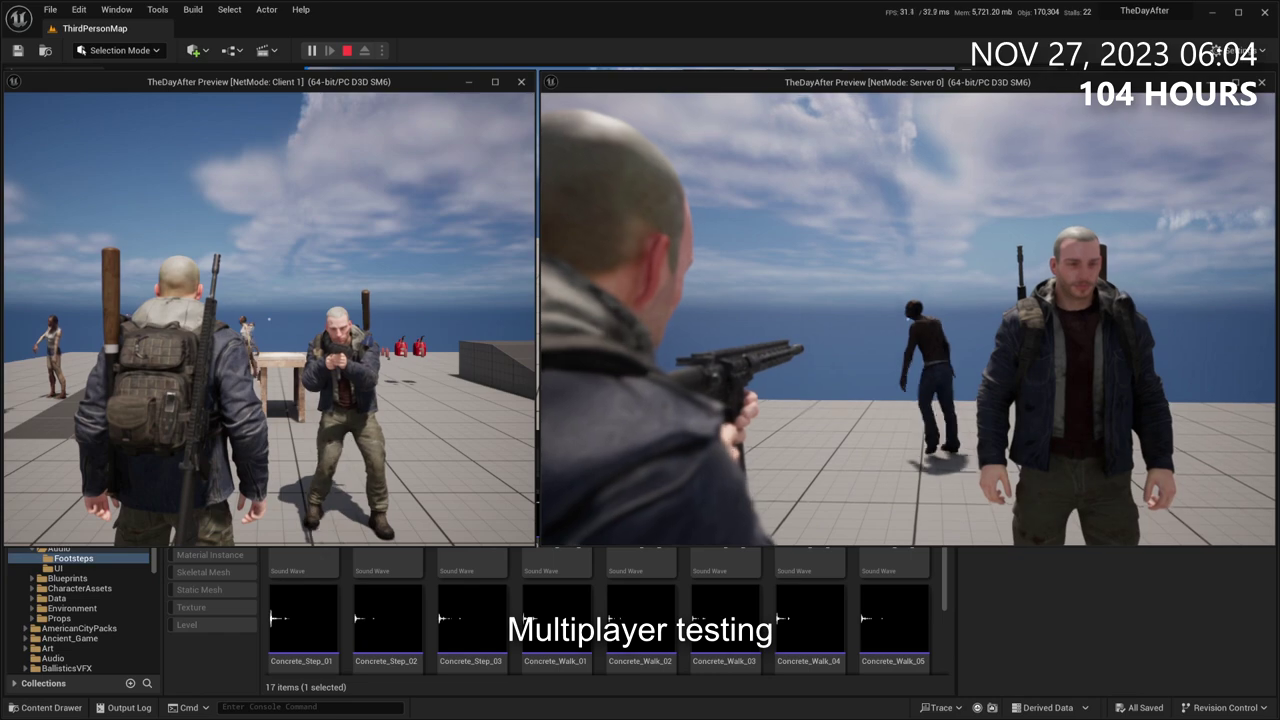Open the Help menu
This screenshot has width=1280, height=720.
click(301, 9)
